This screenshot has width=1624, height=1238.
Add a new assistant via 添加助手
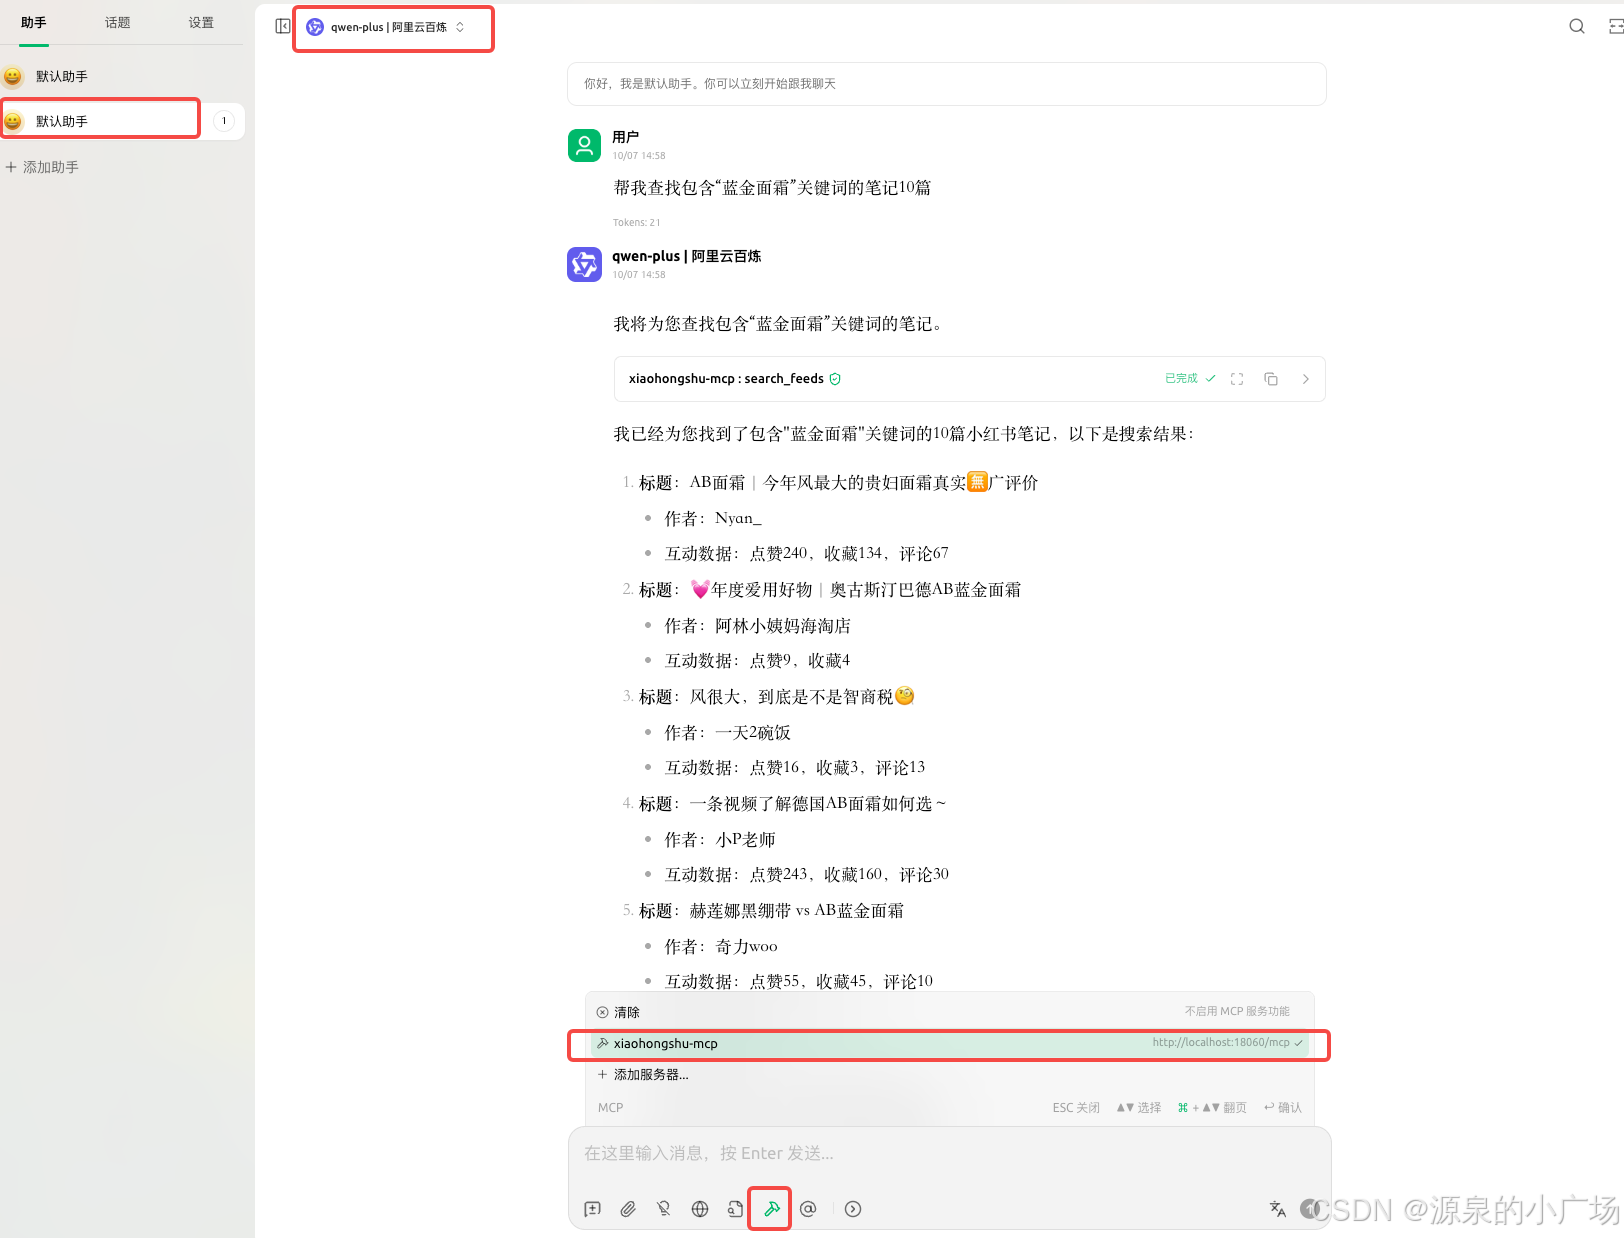pyautogui.click(x=42, y=167)
